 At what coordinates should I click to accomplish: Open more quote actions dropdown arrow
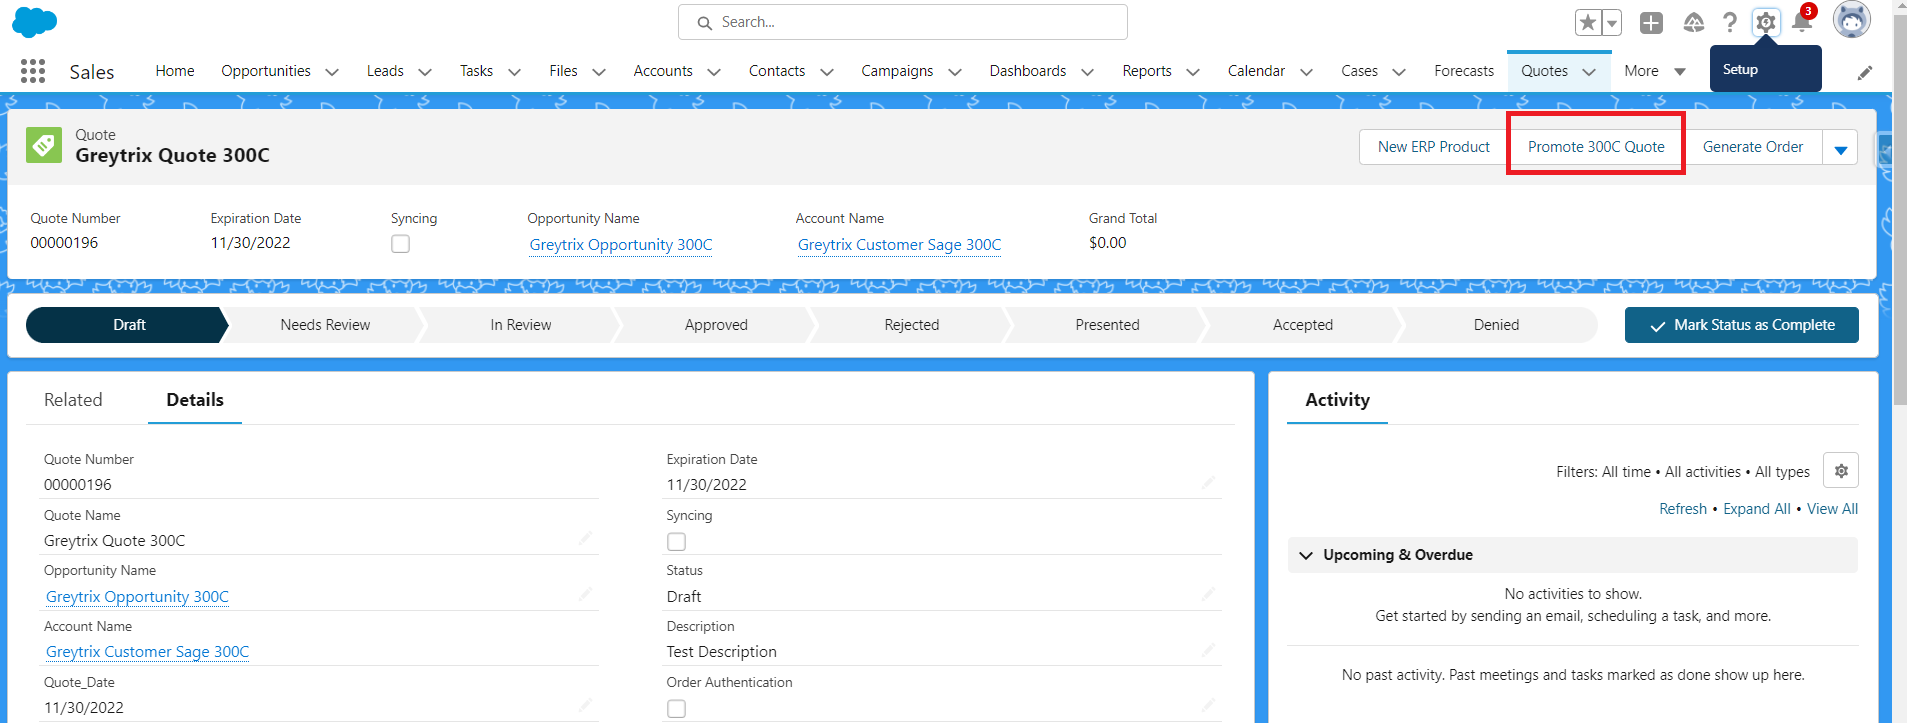pos(1841,148)
